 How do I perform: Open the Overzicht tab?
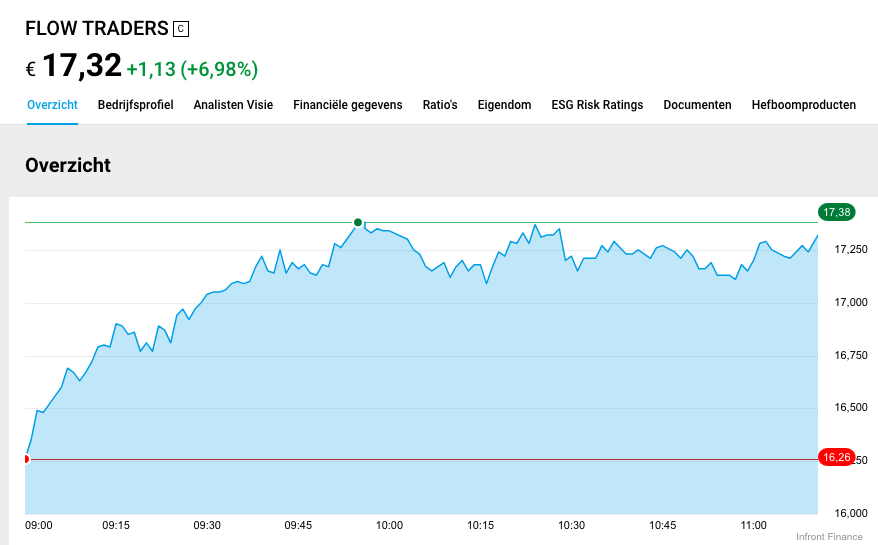[x=52, y=105]
